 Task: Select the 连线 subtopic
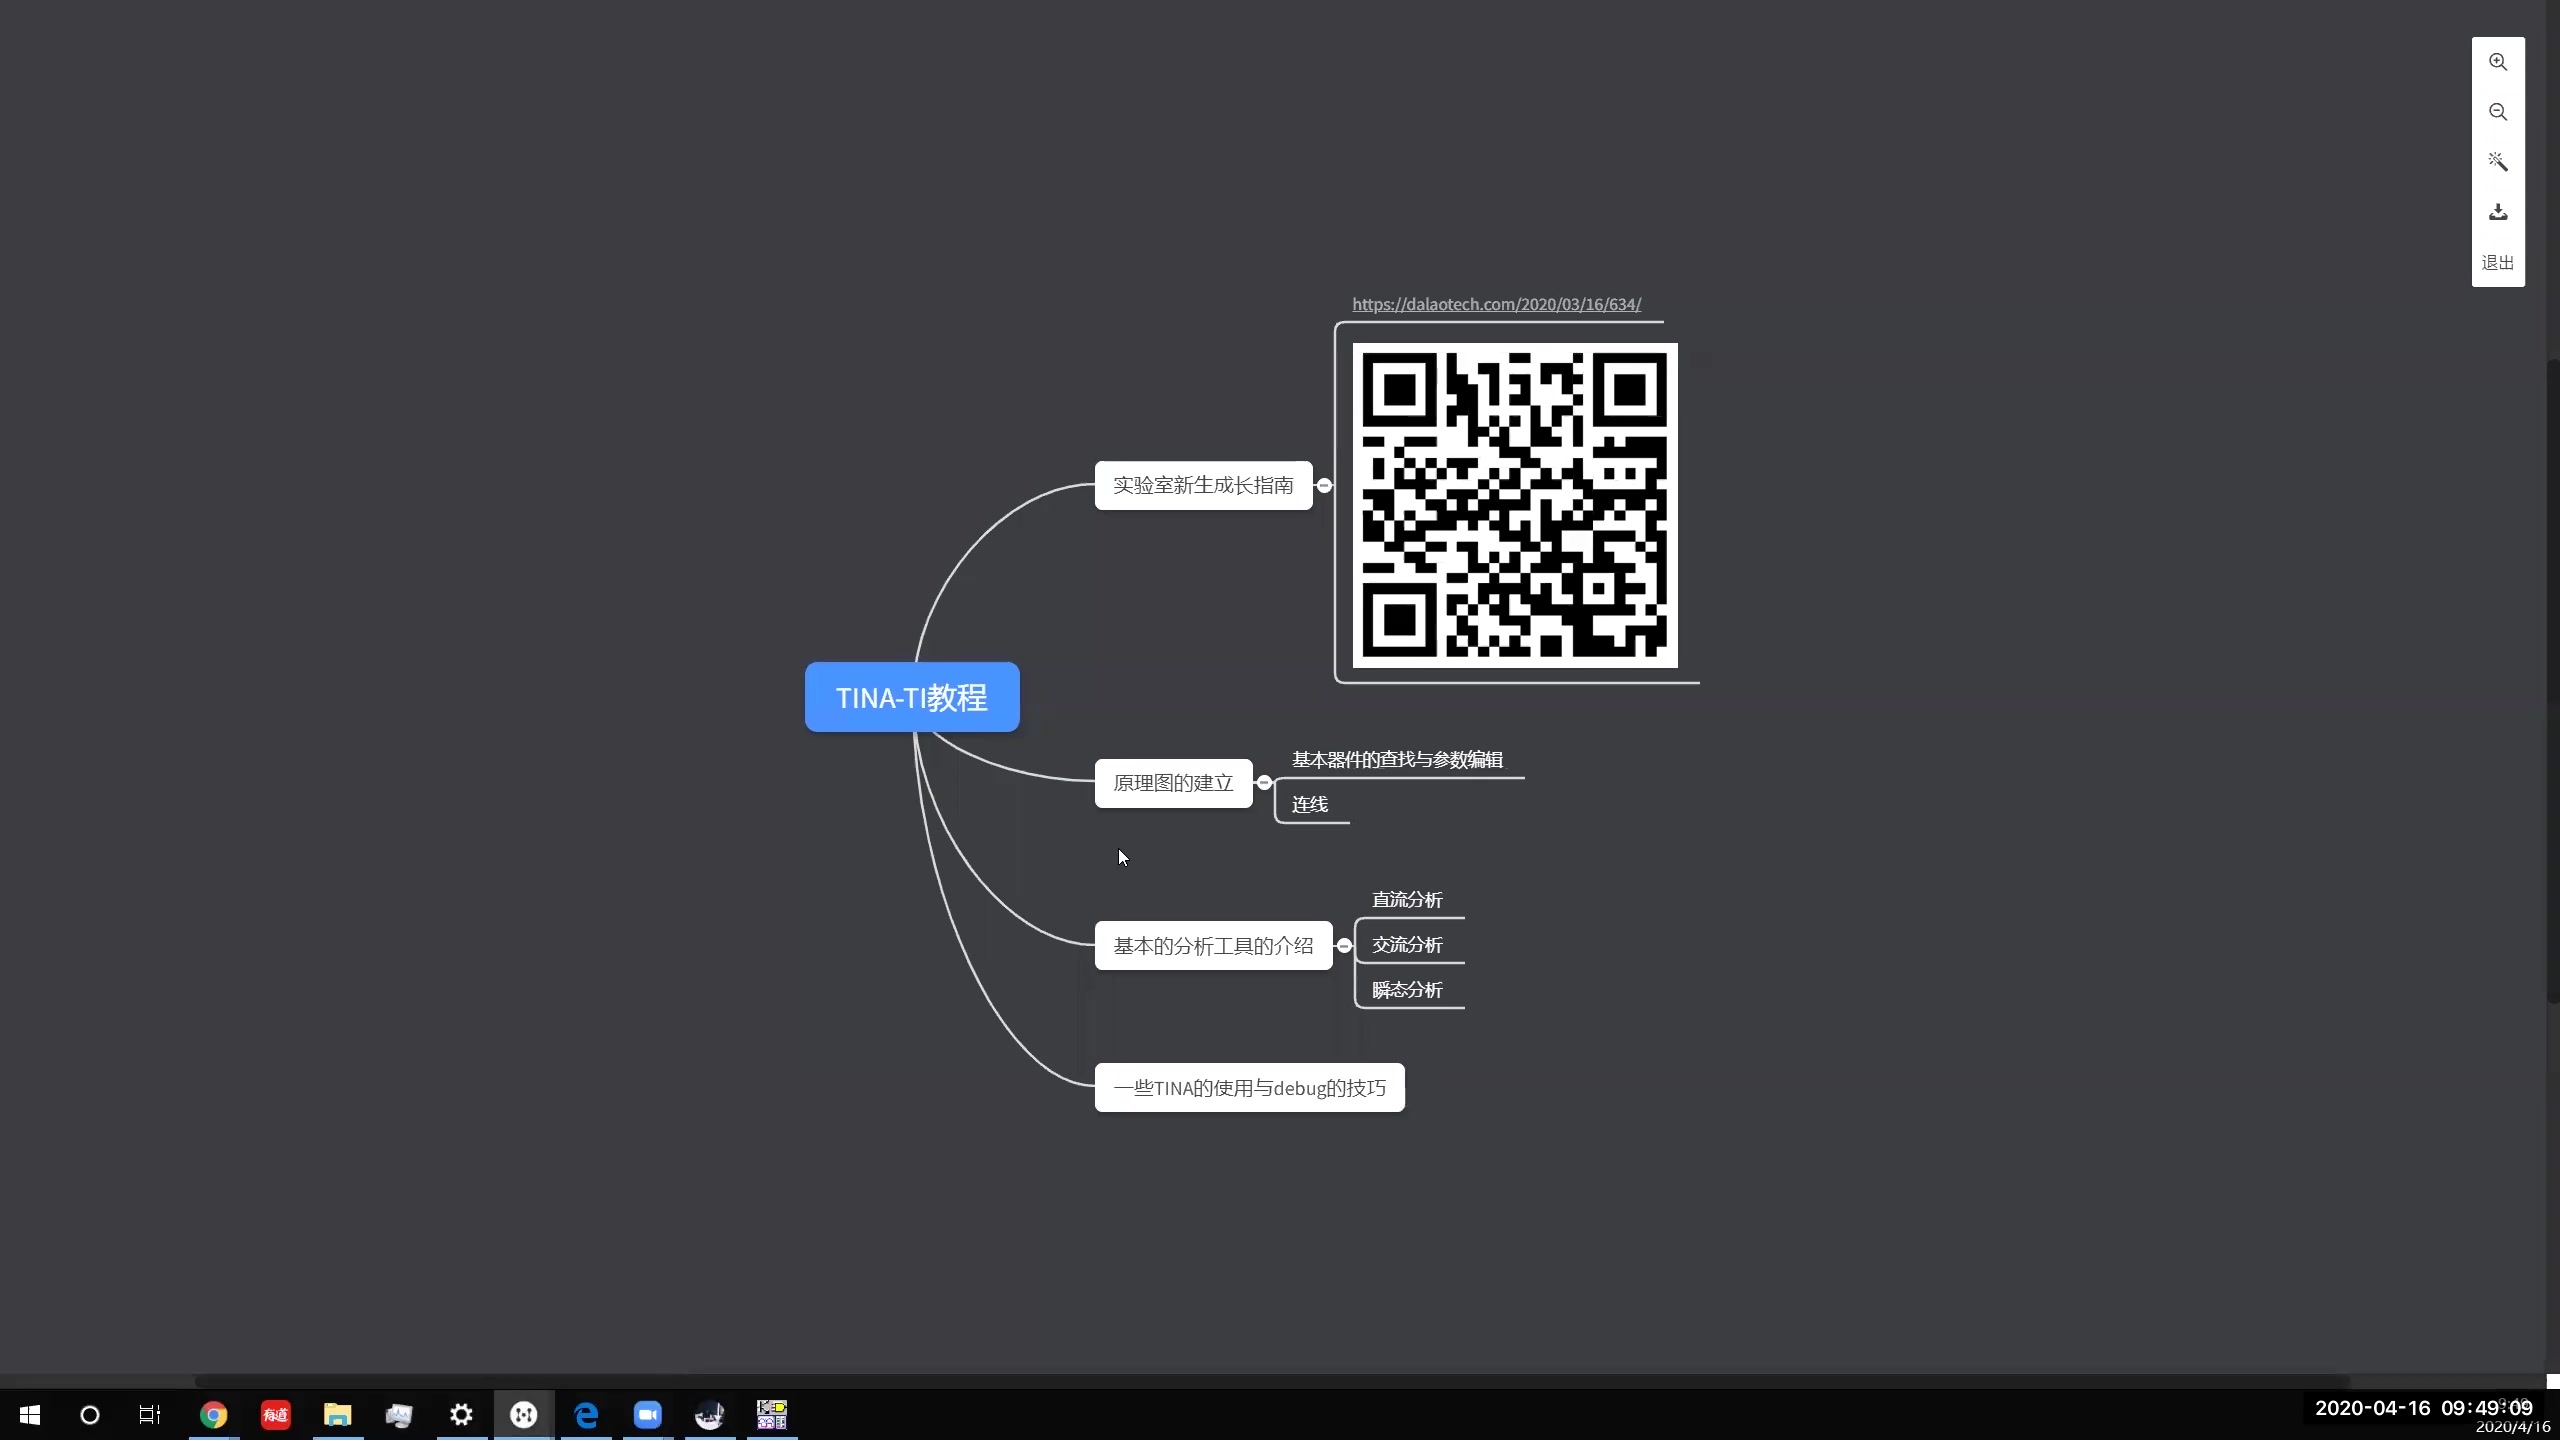(1309, 805)
